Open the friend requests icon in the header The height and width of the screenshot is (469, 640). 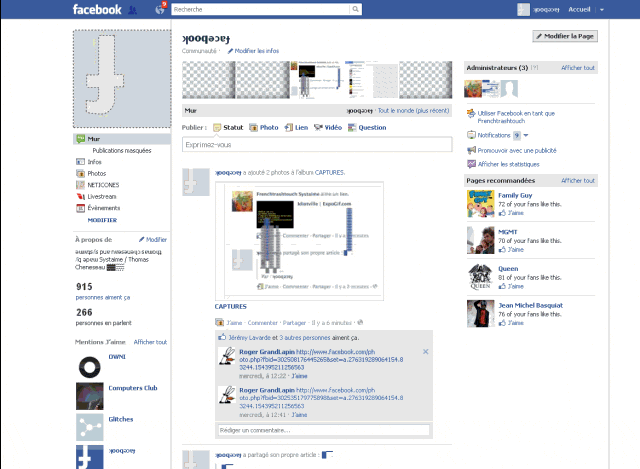(x=133, y=10)
